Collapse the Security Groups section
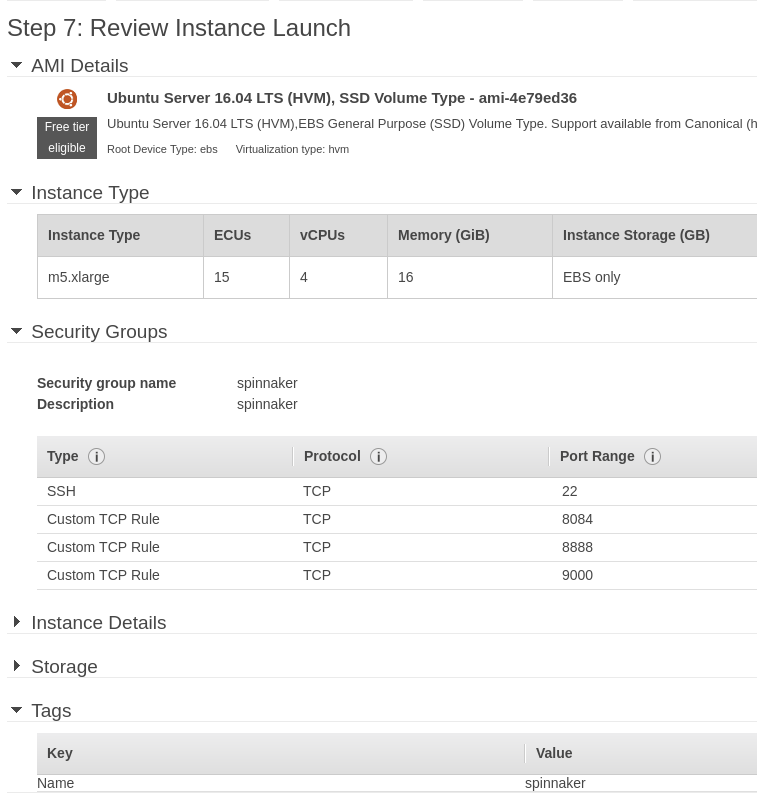Image resolution: width=757 pixels, height=806 pixels. pos(16,331)
